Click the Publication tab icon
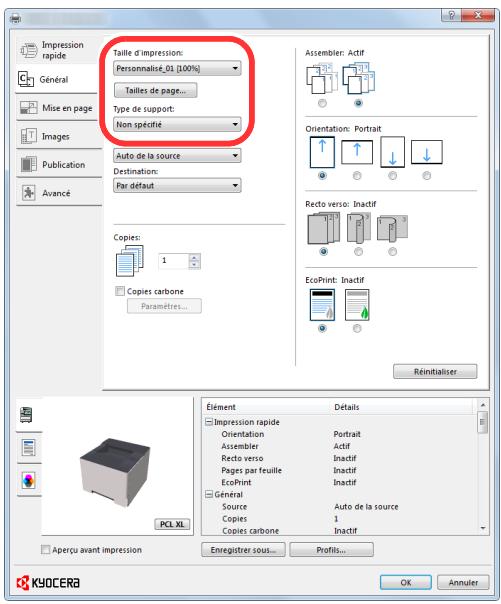The width and height of the screenshot is (501, 604). pos(28,164)
